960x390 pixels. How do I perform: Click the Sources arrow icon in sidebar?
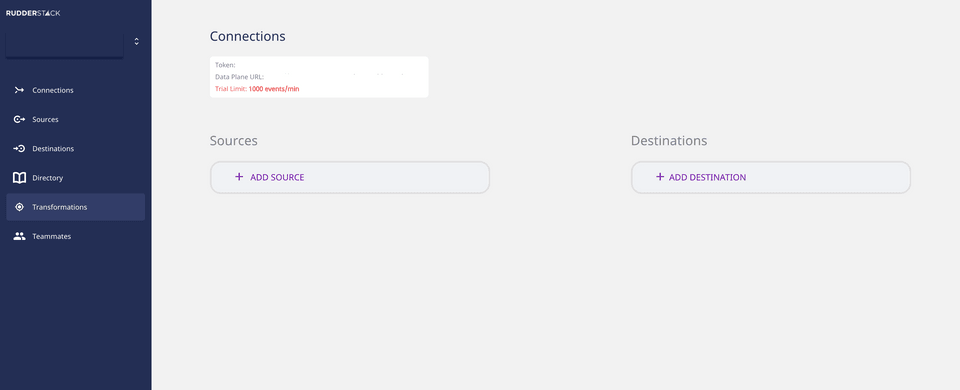pos(19,119)
